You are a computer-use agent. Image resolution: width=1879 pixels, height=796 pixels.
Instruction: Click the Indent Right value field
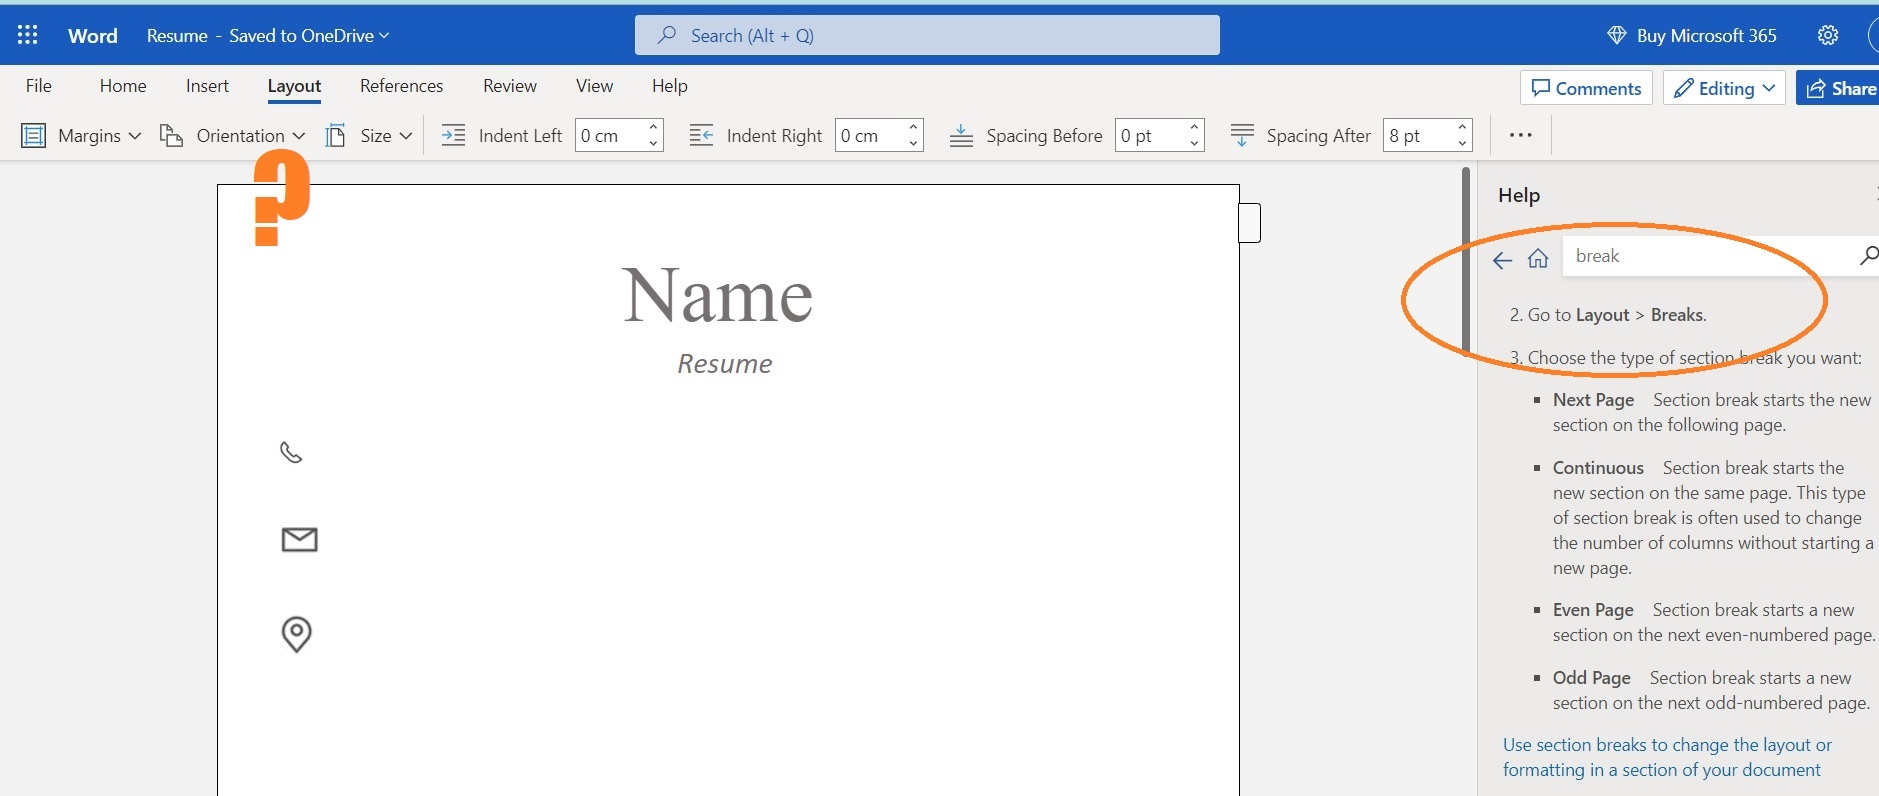click(870, 135)
